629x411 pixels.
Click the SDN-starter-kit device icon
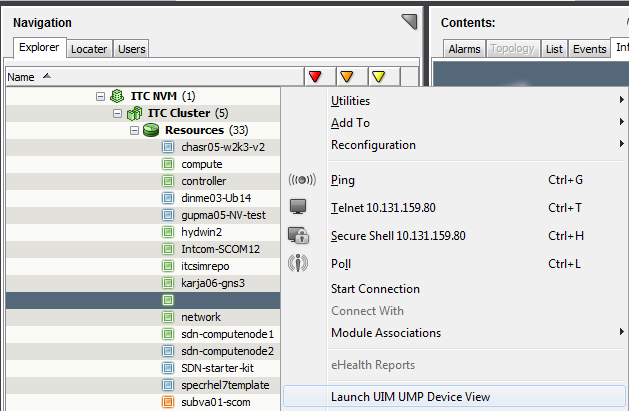click(168, 368)
